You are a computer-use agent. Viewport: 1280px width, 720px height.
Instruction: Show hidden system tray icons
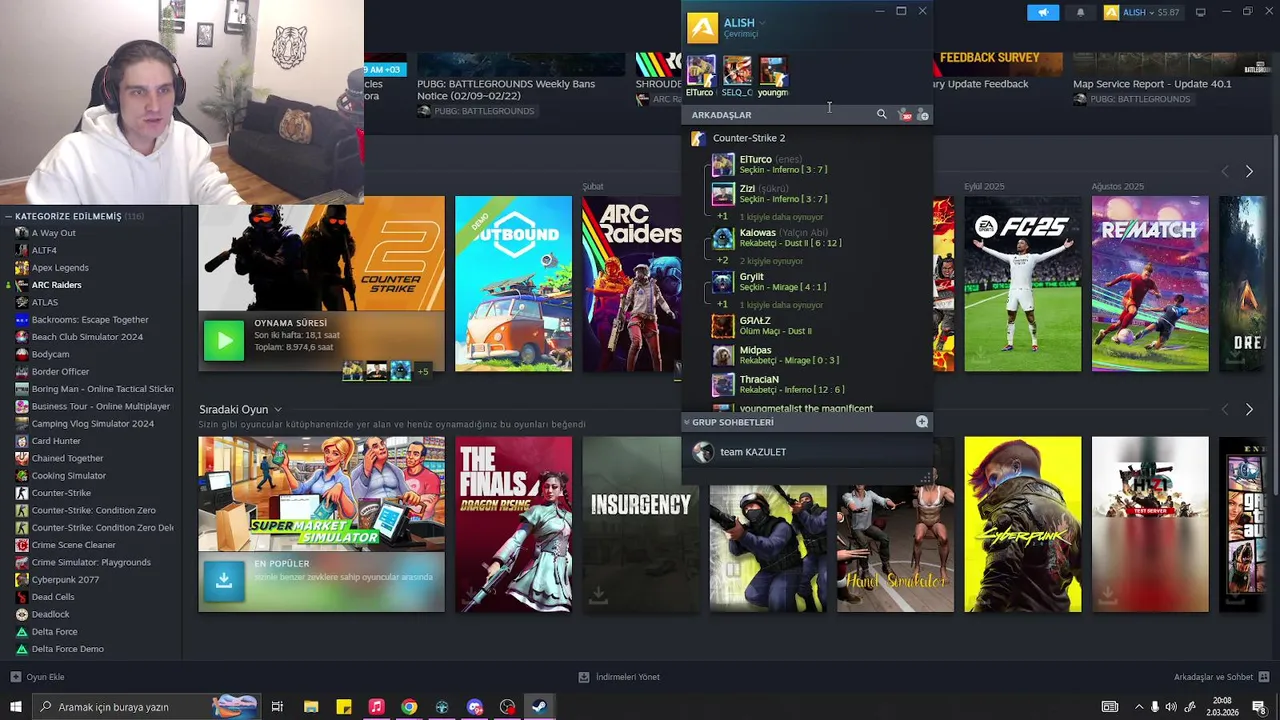(x=1138, y=707)
